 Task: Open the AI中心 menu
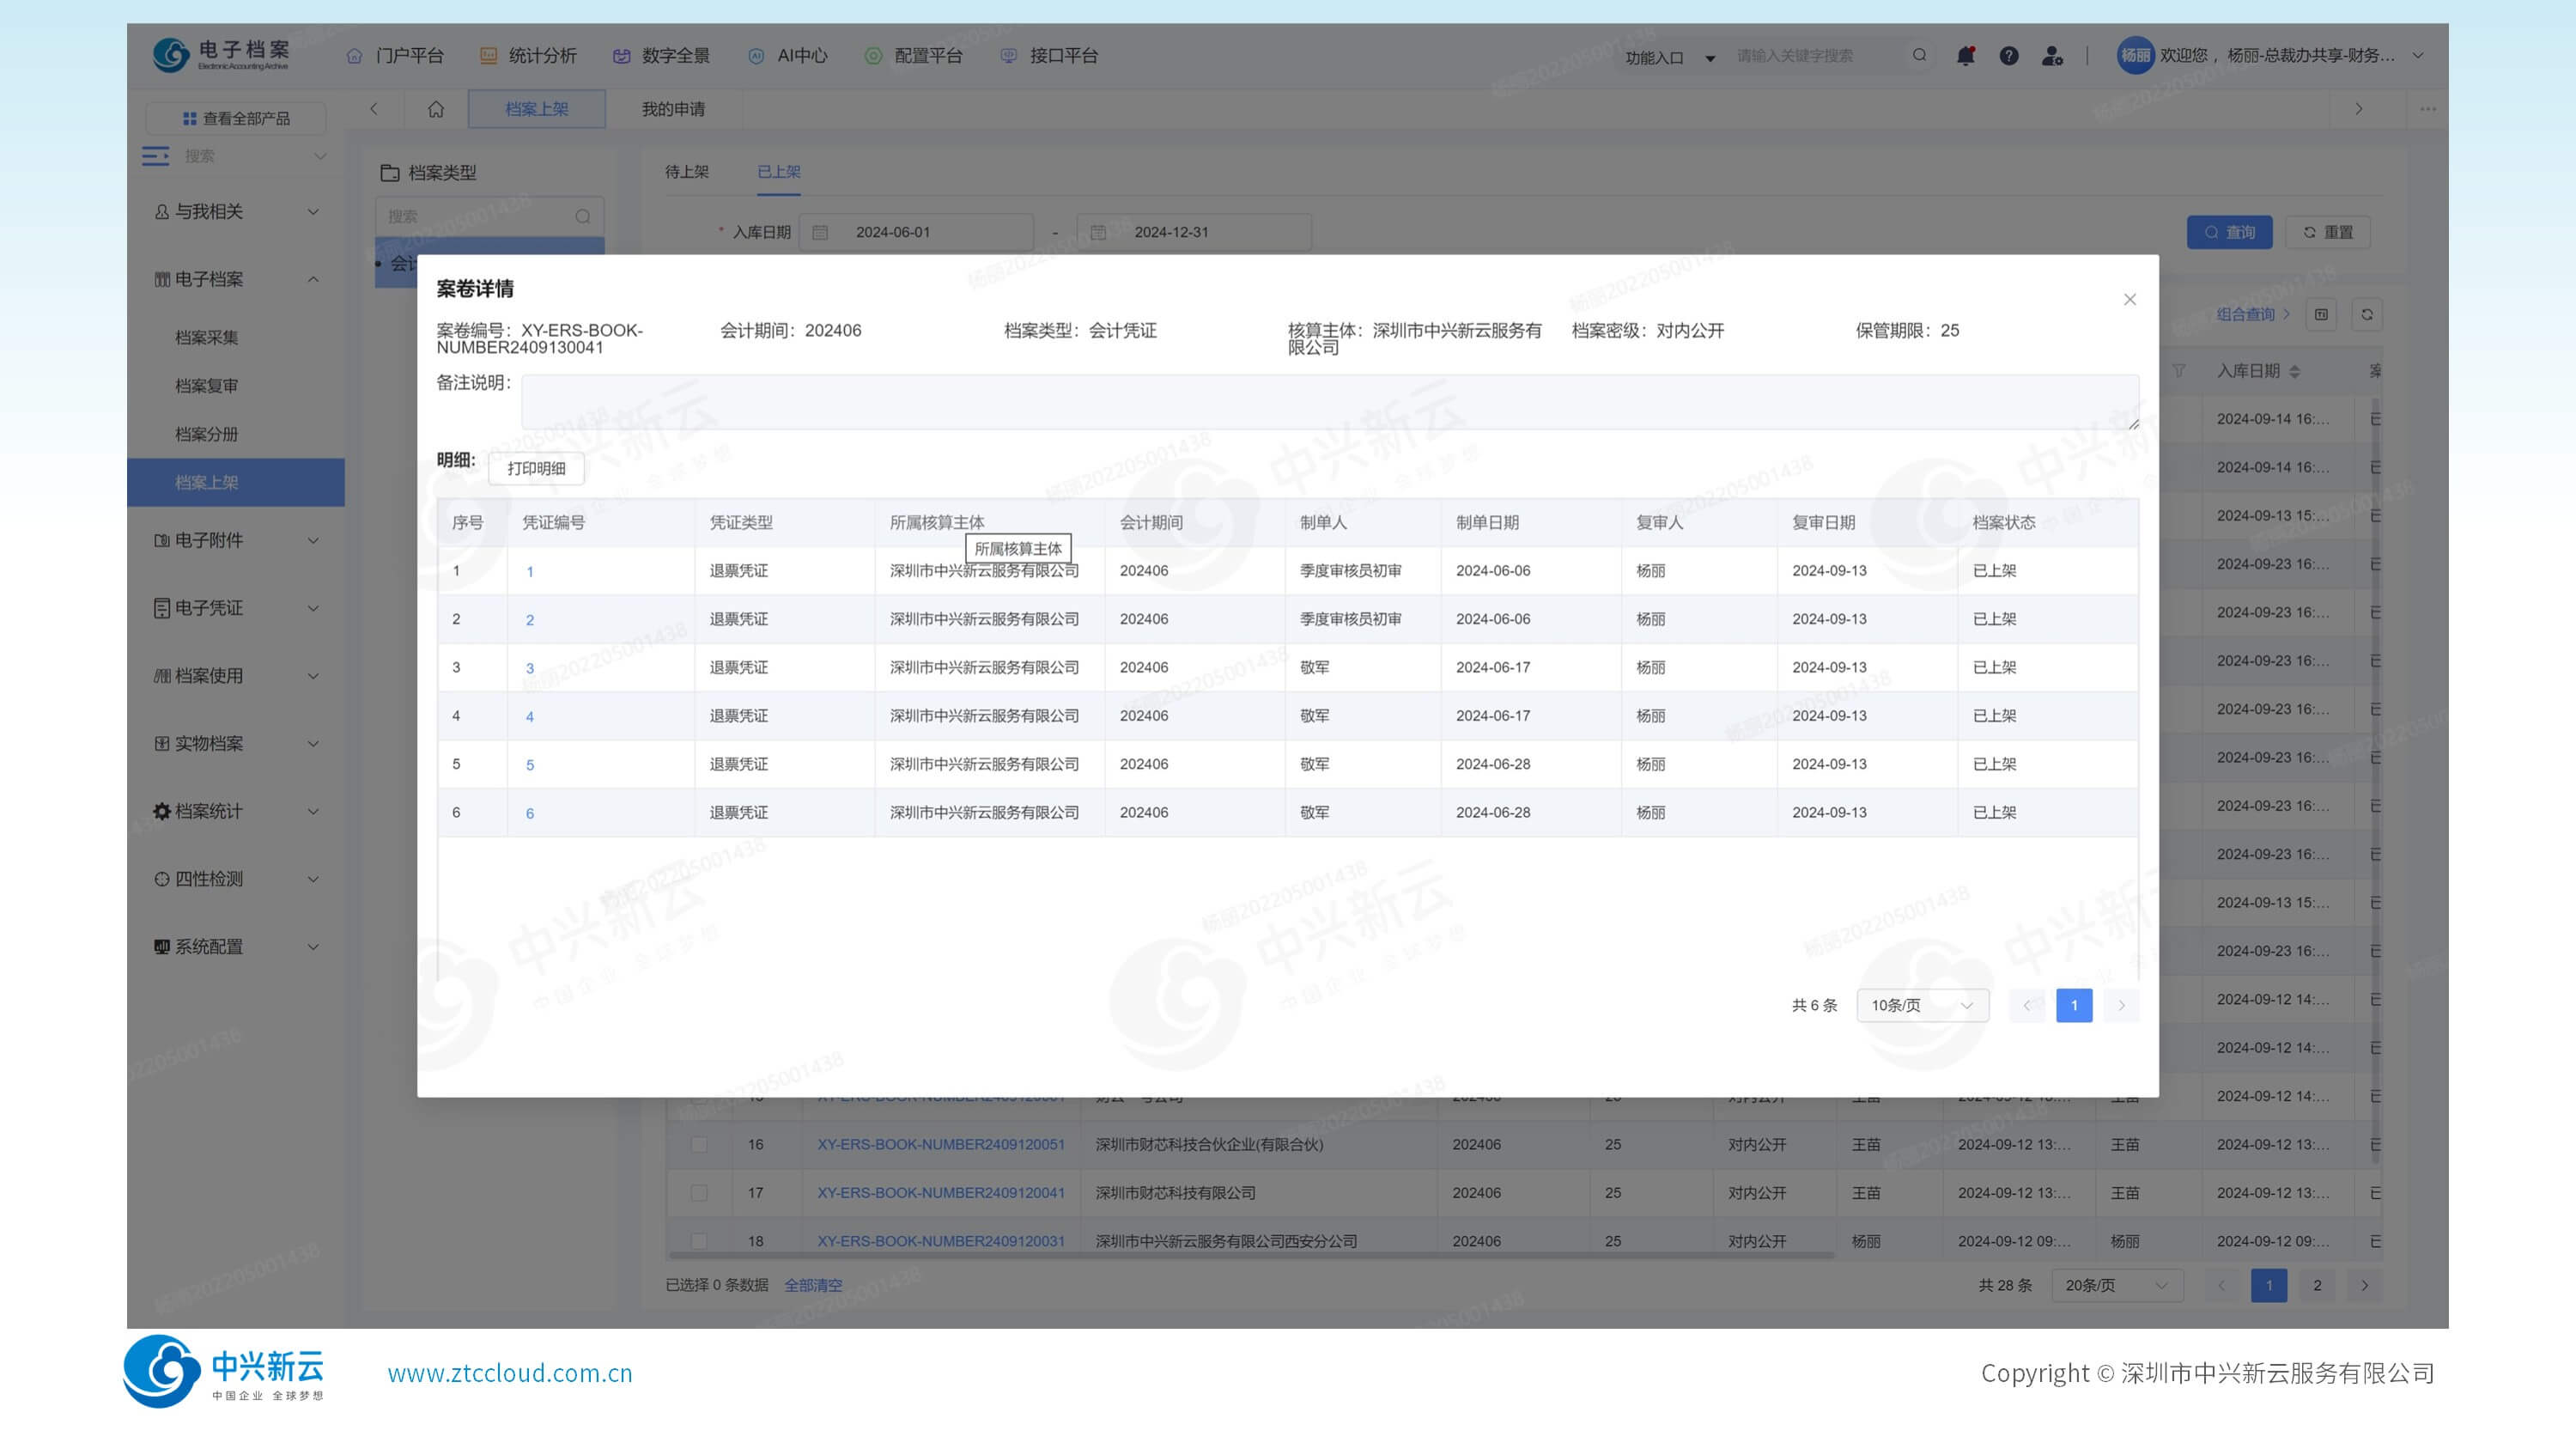pyautogui.click(x=788, y=56)
